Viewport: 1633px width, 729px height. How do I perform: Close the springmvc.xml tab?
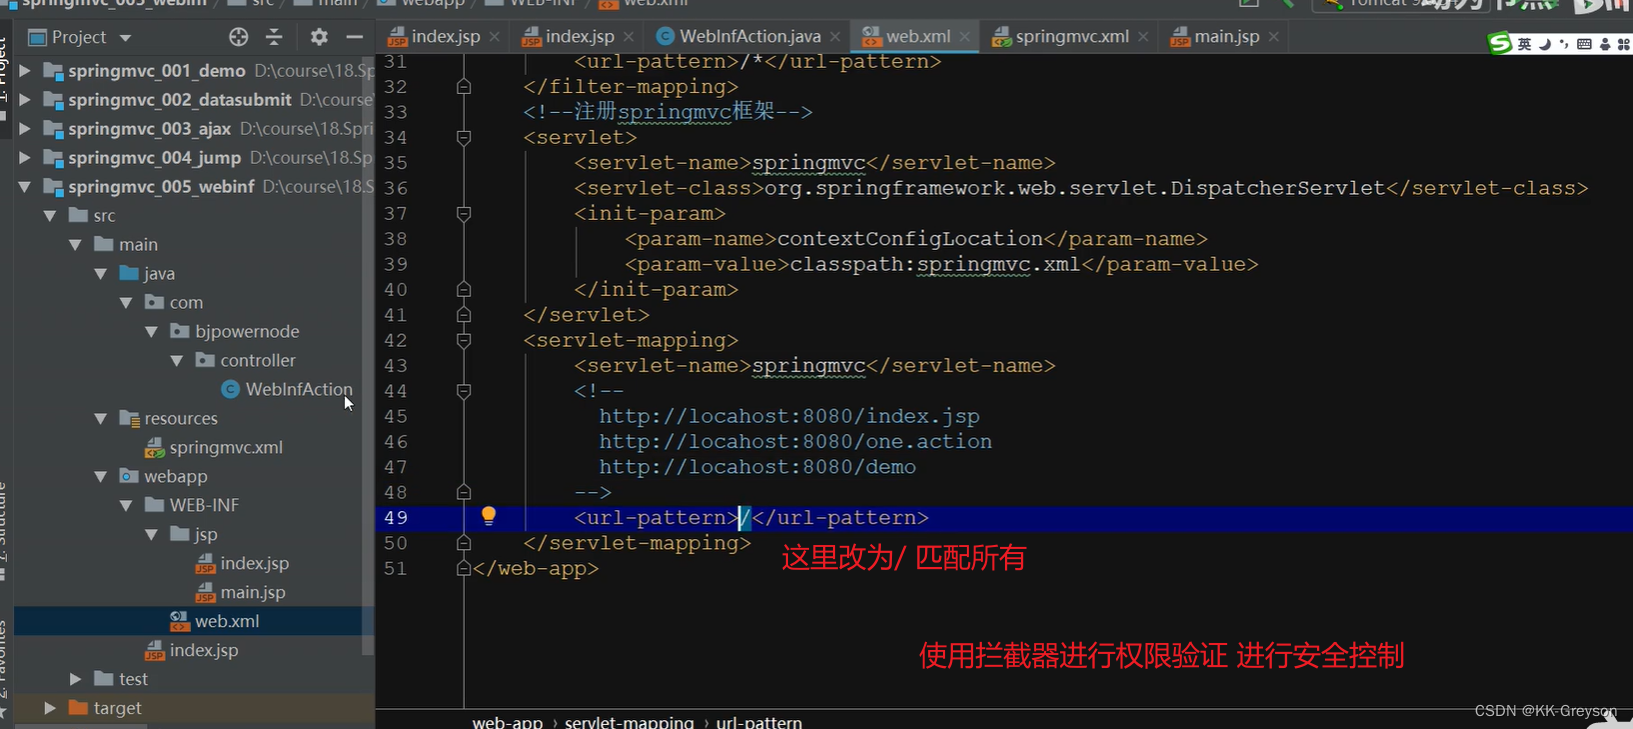click(x=1143, y=37)
